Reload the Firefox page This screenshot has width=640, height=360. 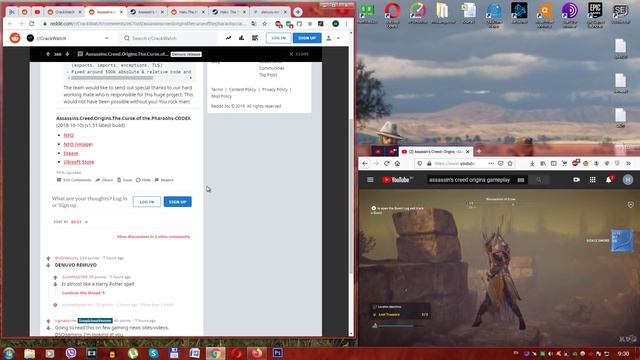coord(387,163)
